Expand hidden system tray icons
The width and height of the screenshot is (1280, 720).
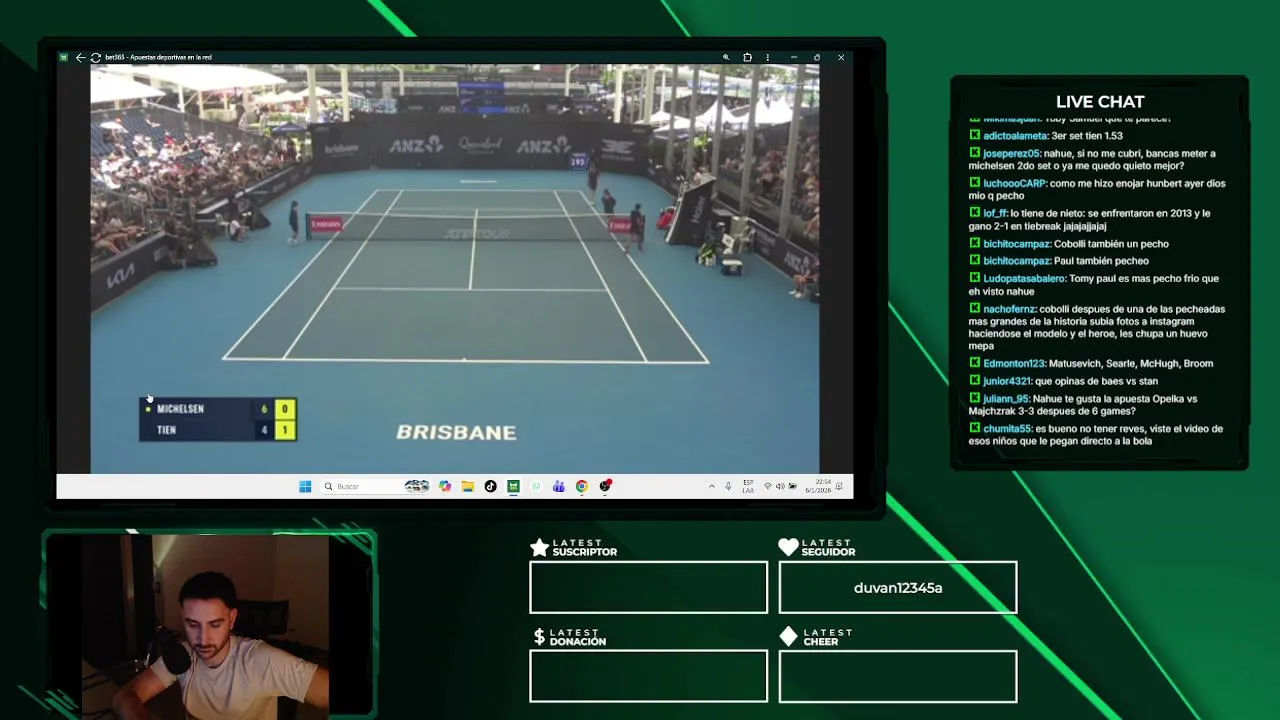point(712,486)
